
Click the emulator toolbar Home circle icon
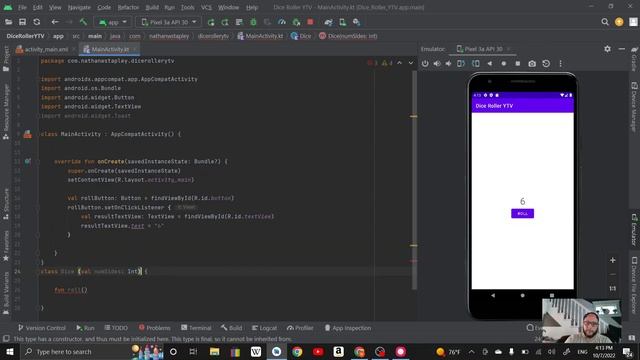coord(504,64)
